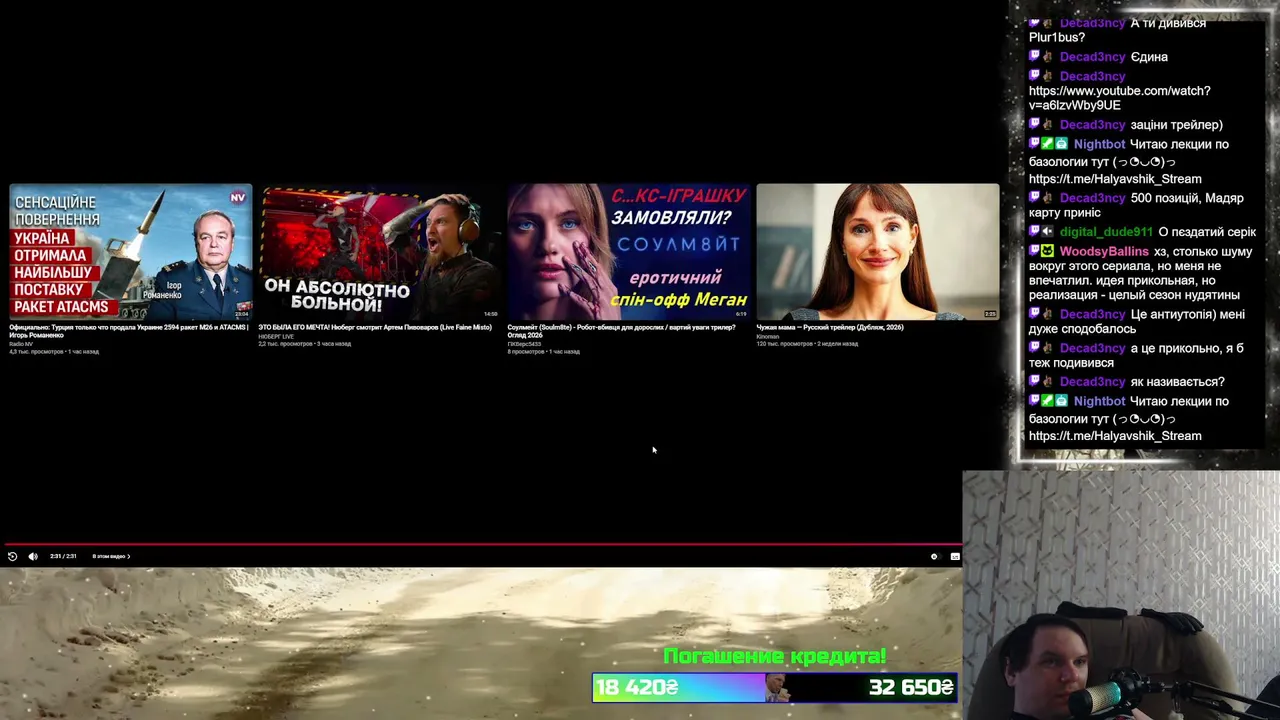Visit the Kinoman channel
This screenshot has width=1280, height=720.
pos(767,336)
